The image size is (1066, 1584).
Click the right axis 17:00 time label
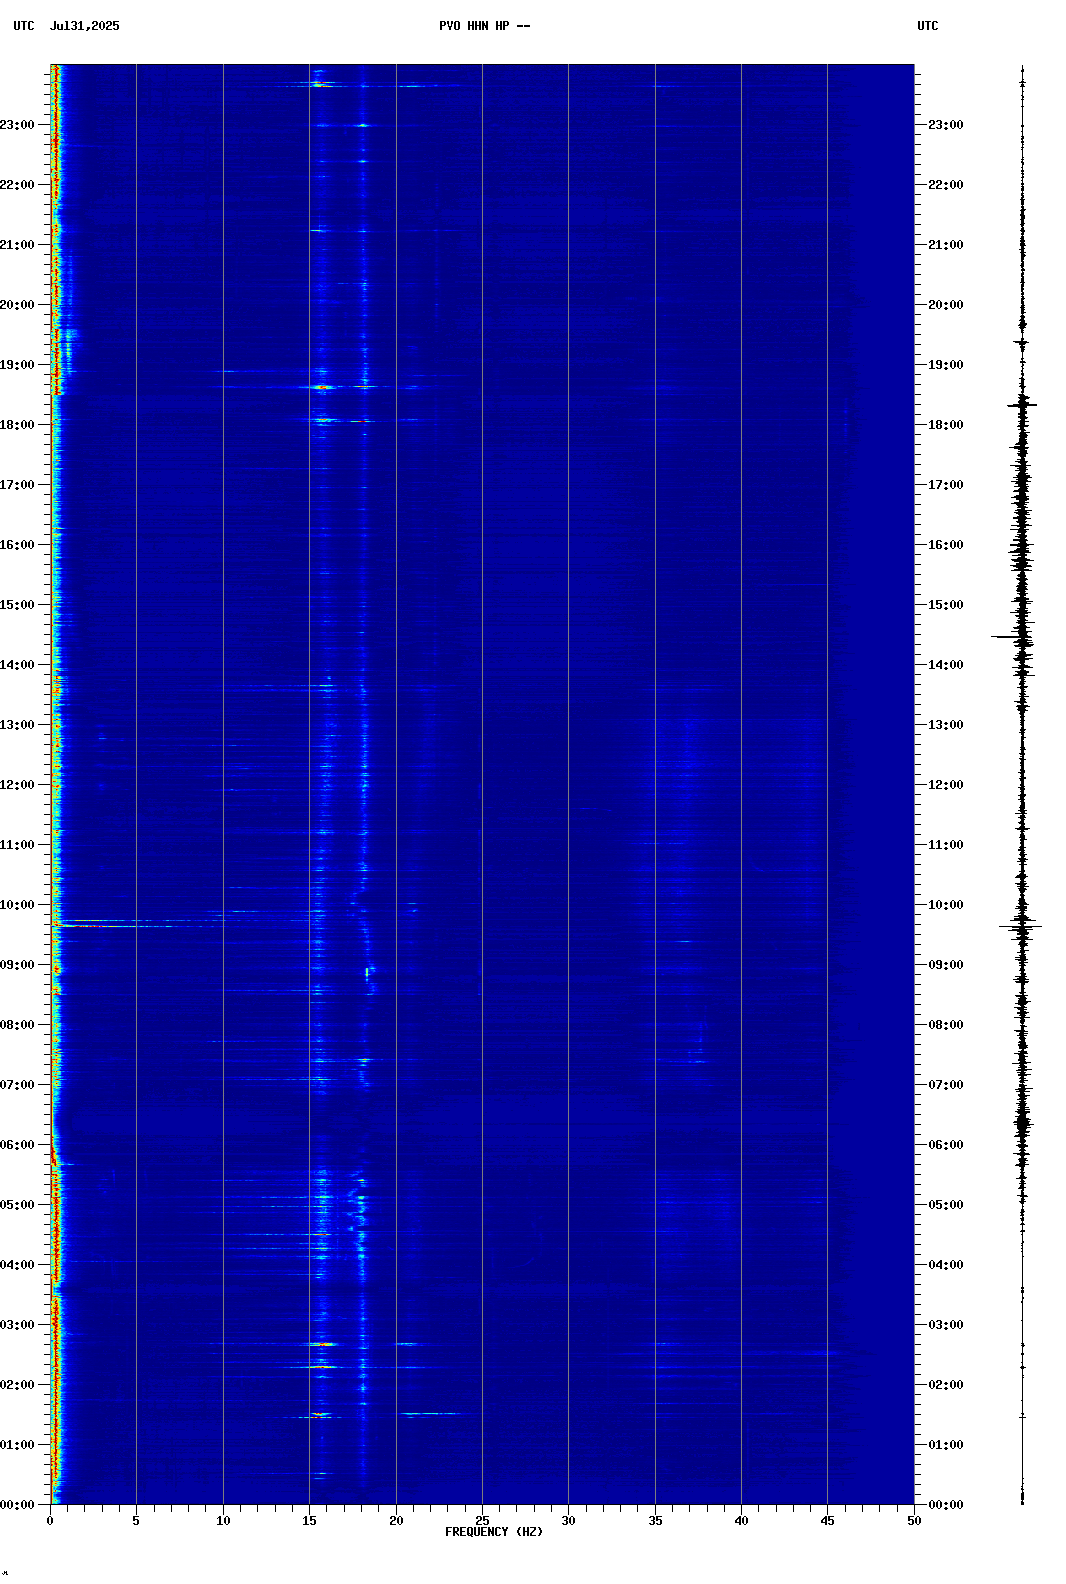(x=946, y=485)
